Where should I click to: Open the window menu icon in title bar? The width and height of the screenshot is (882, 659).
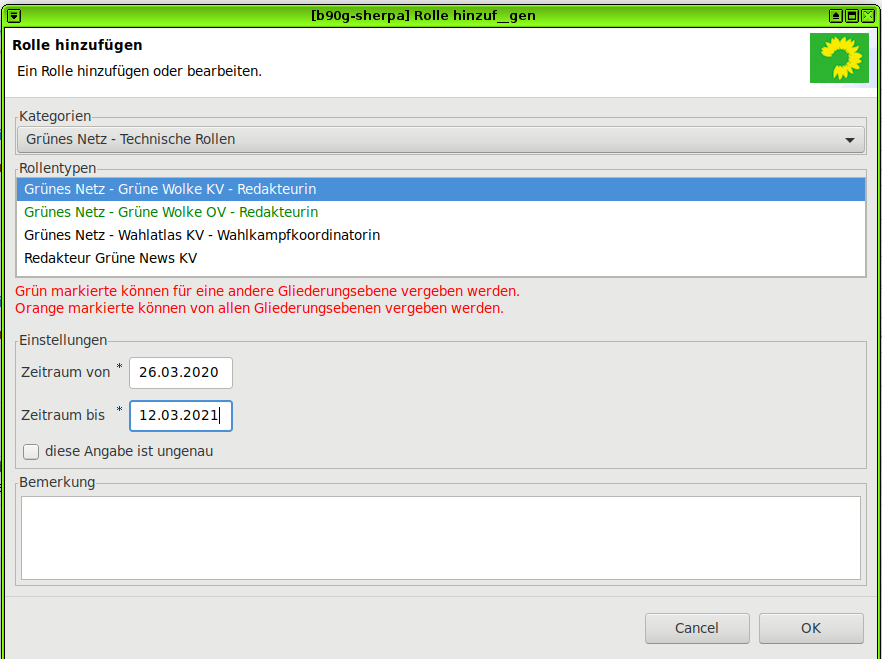pos(14,16)
